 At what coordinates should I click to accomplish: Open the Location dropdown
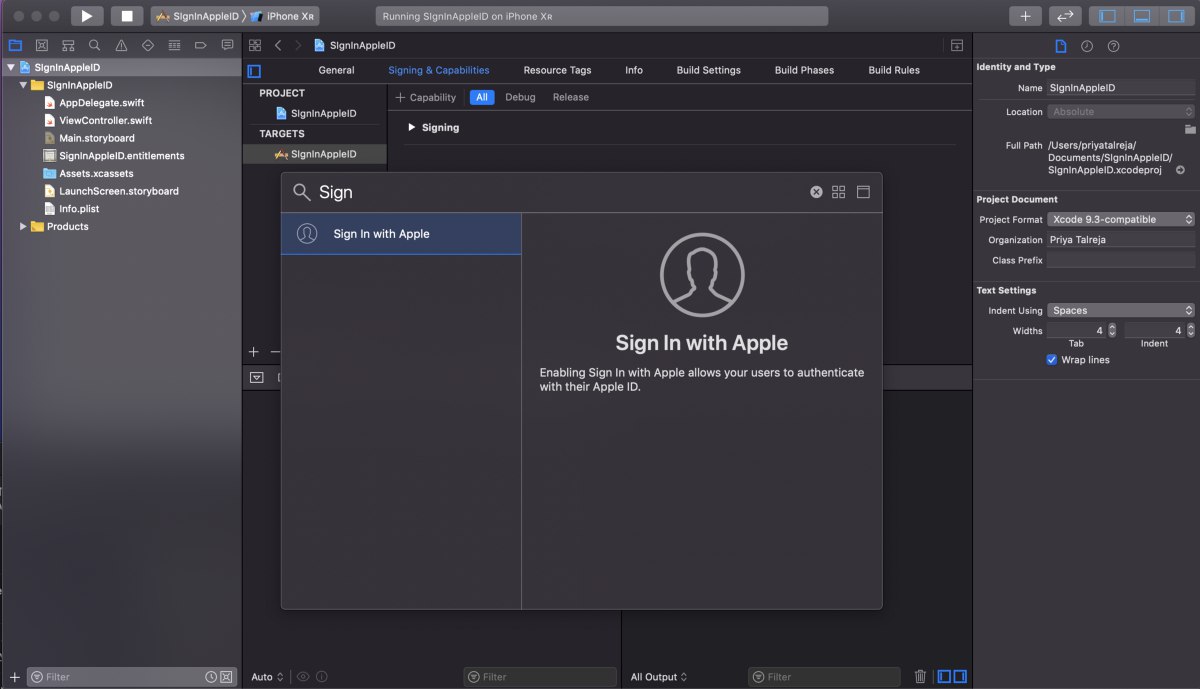1121,112
